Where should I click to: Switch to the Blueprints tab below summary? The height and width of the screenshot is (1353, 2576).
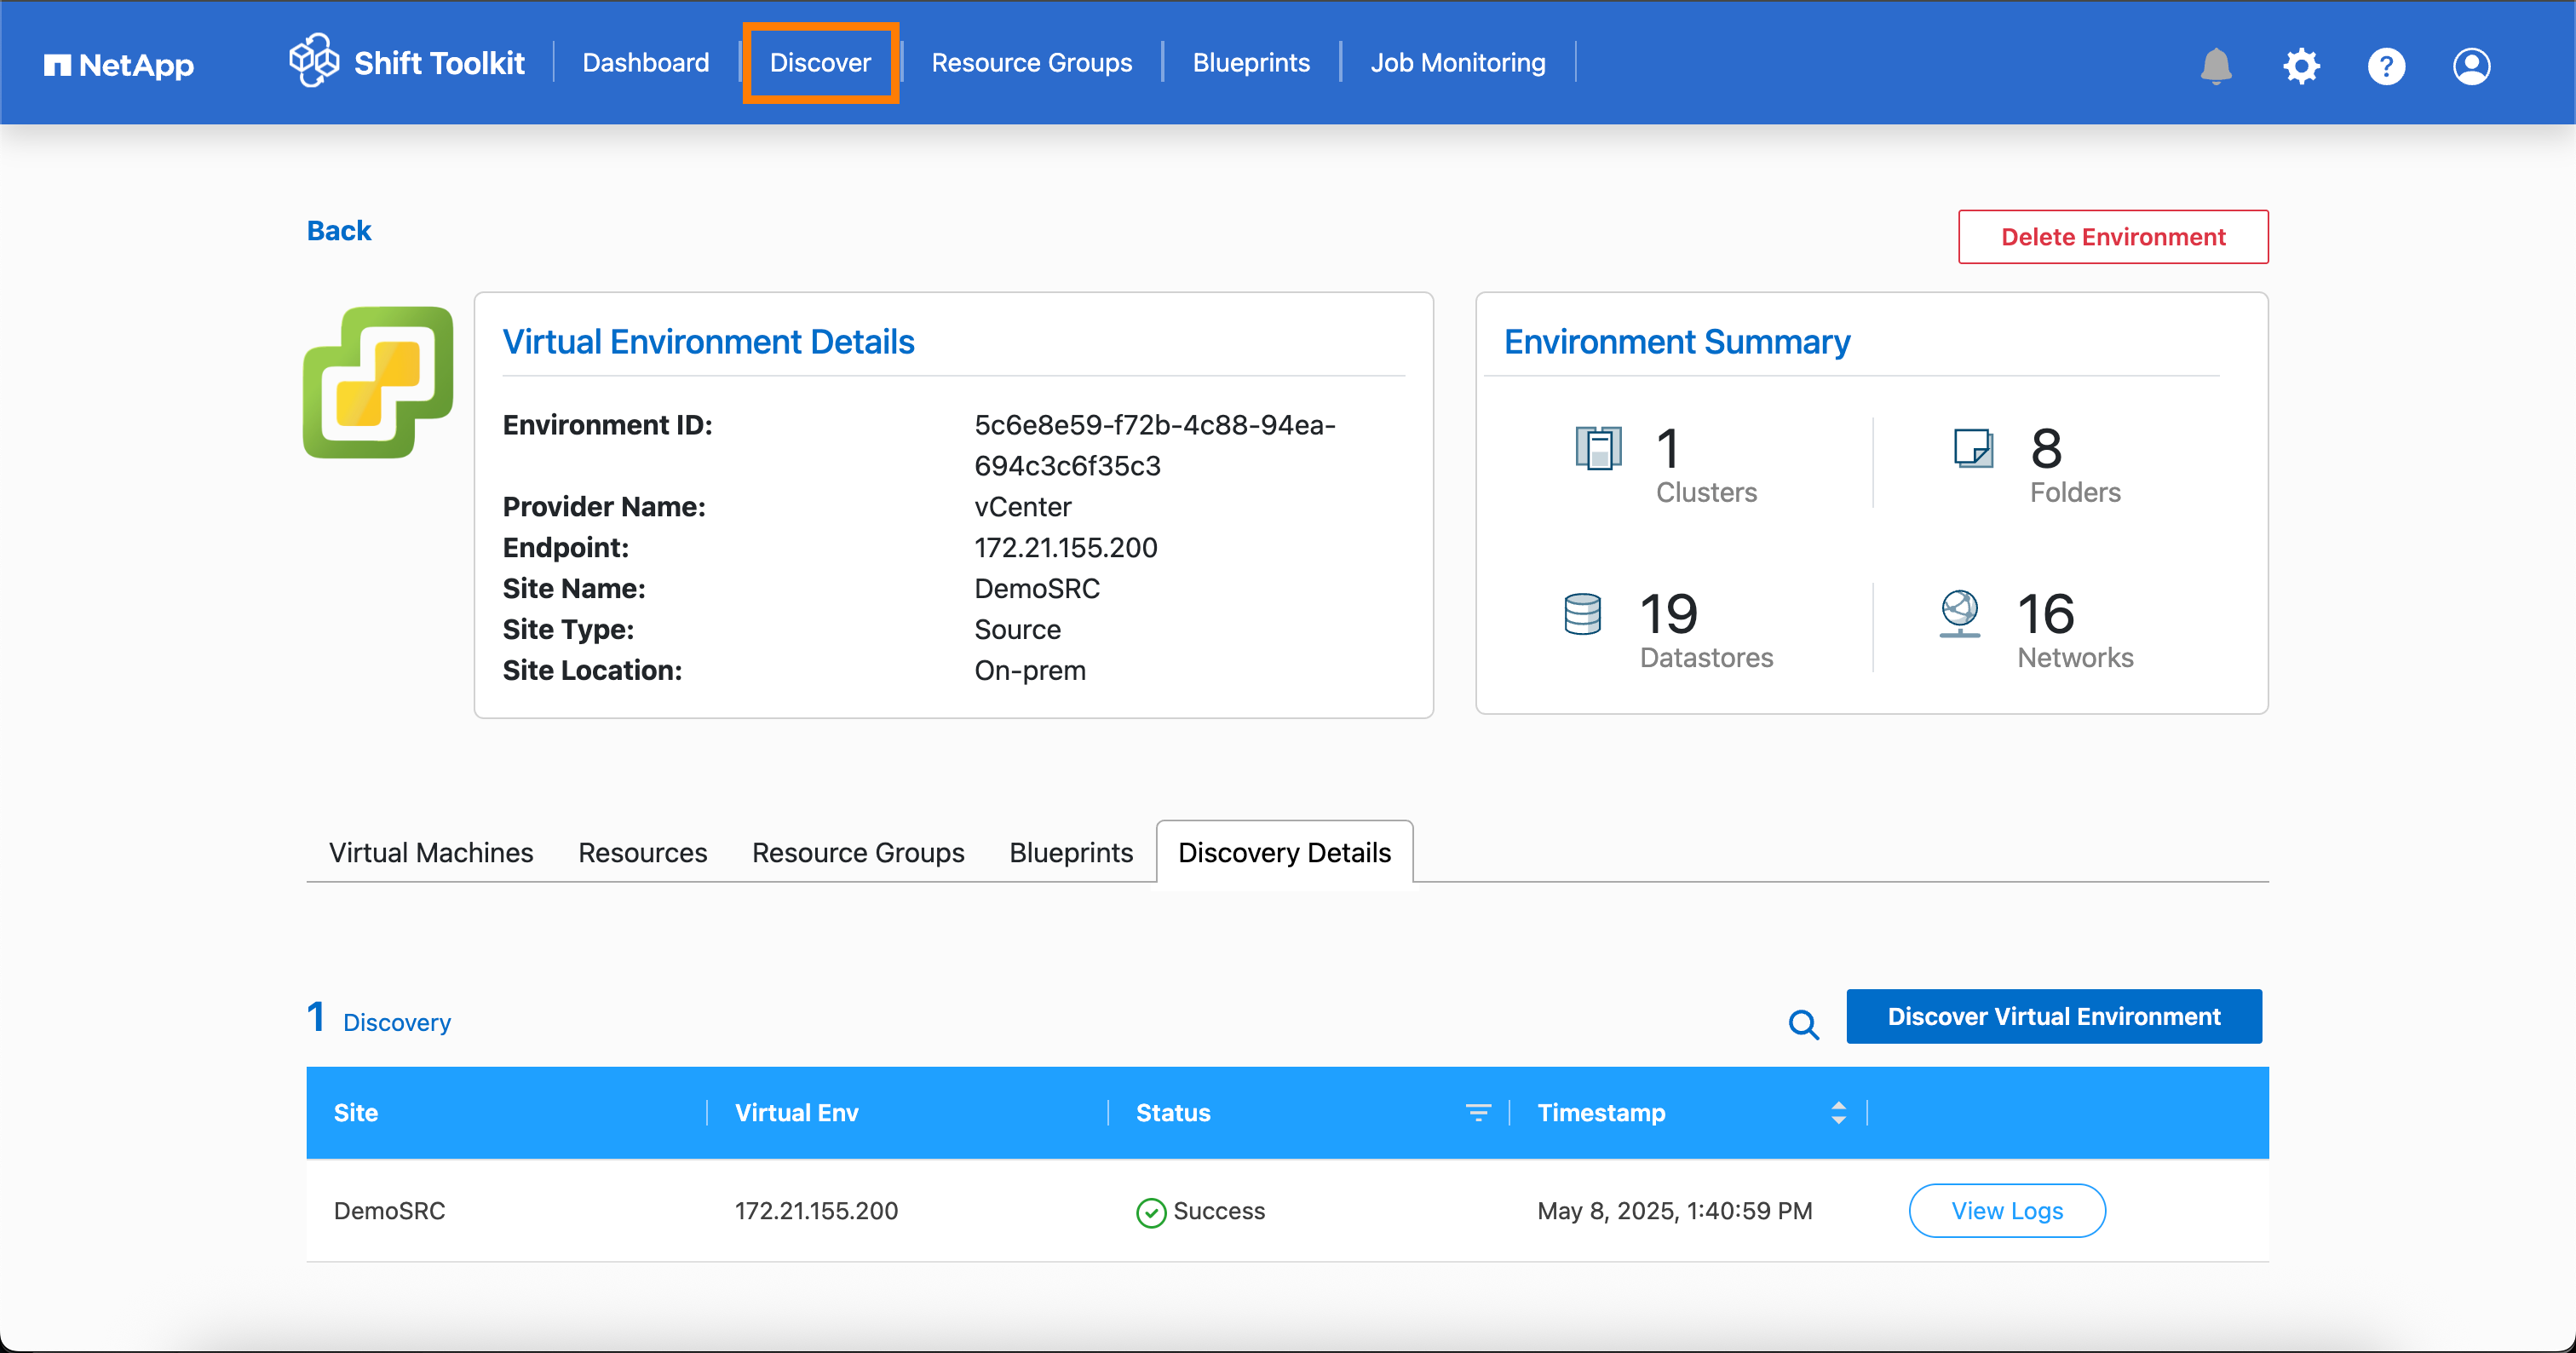pyautogui.click(x=1071, y=853)
